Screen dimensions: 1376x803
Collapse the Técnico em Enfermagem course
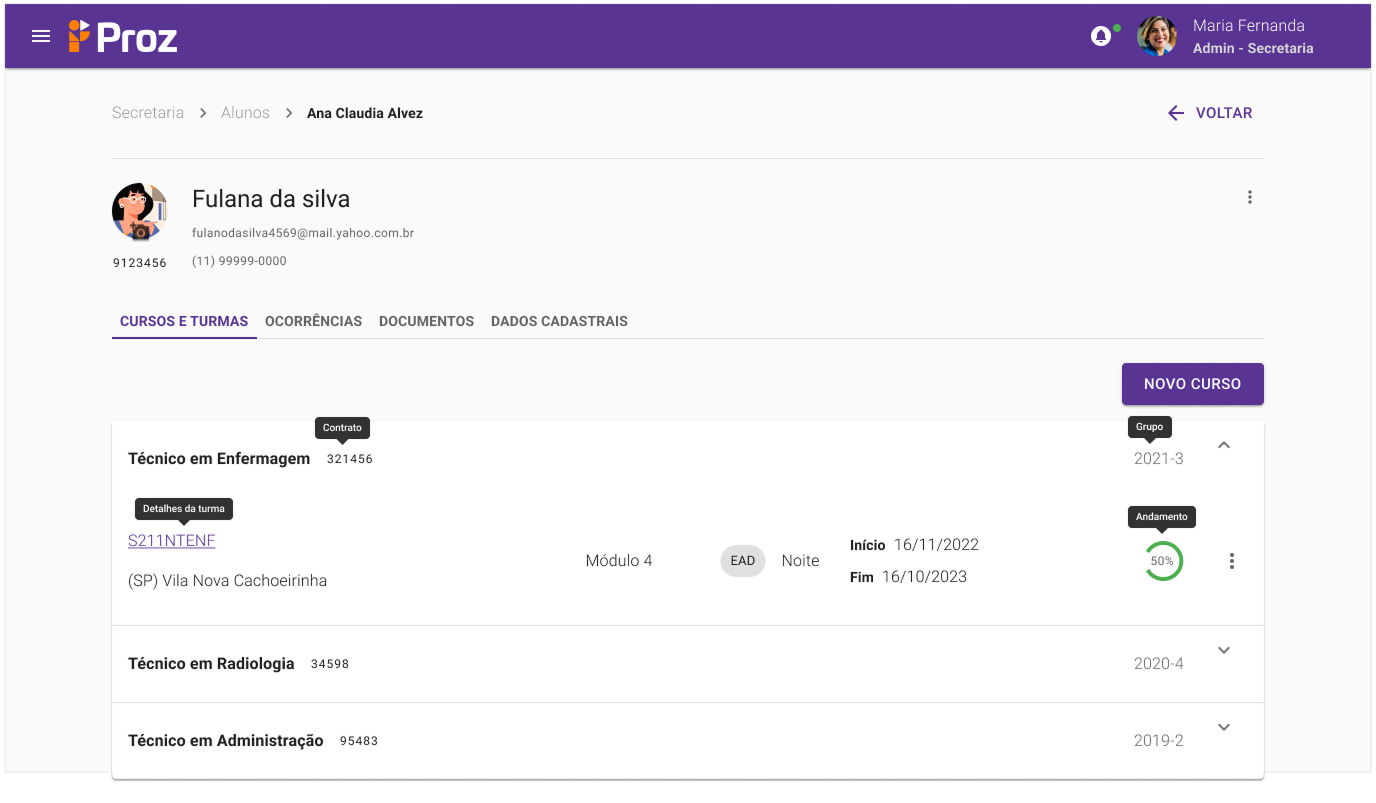pos(1224,445)
